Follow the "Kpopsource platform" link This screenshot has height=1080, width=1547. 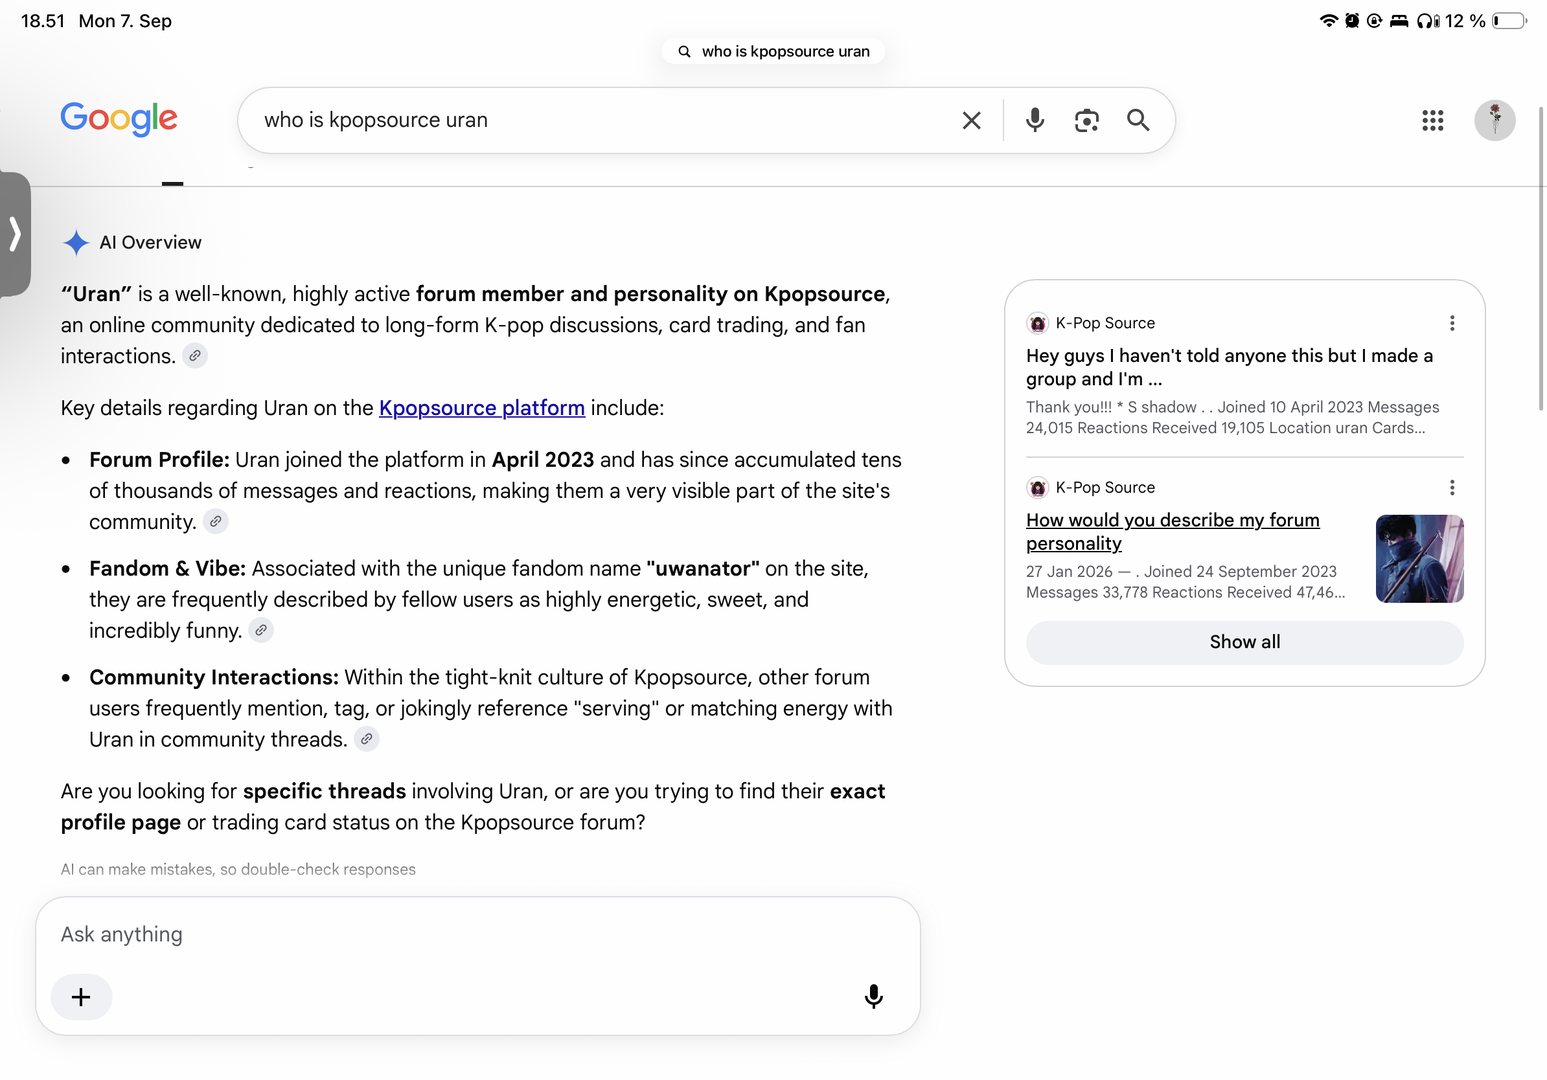point(482,408)
